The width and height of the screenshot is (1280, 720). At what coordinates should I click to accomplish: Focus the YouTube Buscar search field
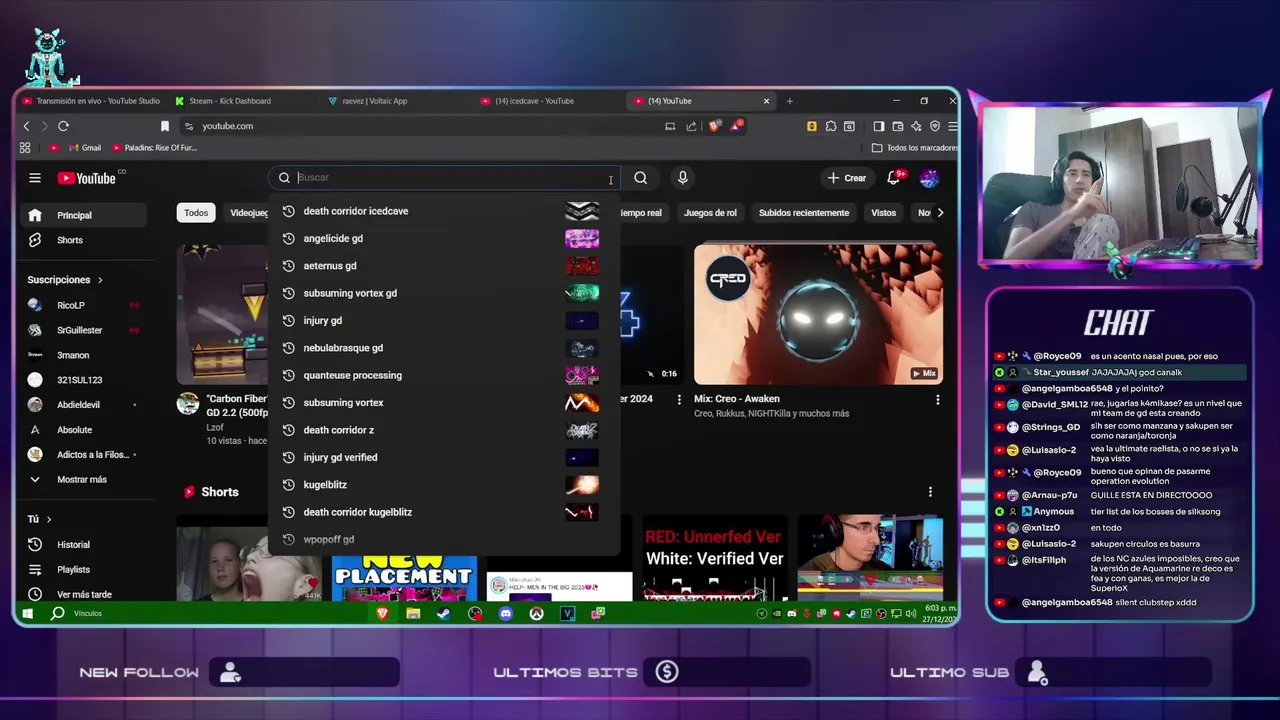[444, 178]
